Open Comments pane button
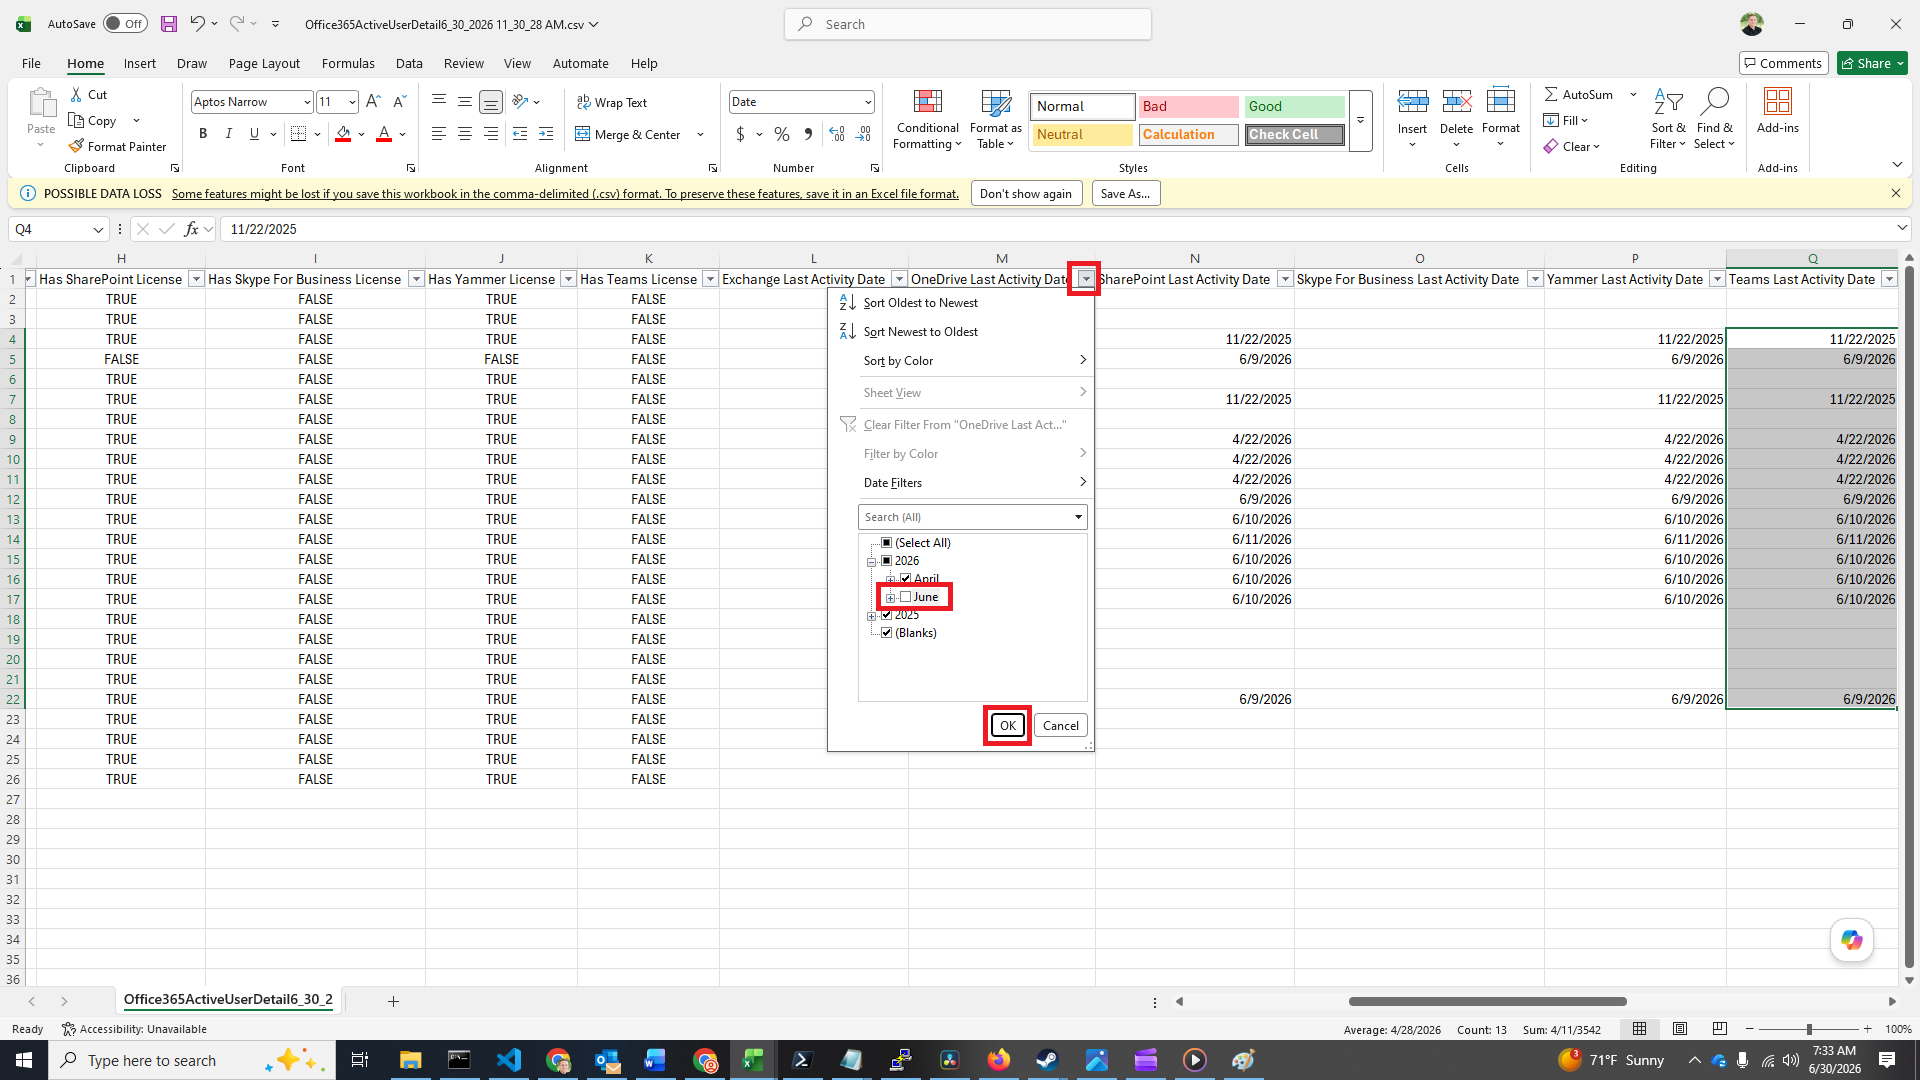The width and height of the screenshot is (1920, 1080). (x=1783, y=63)
